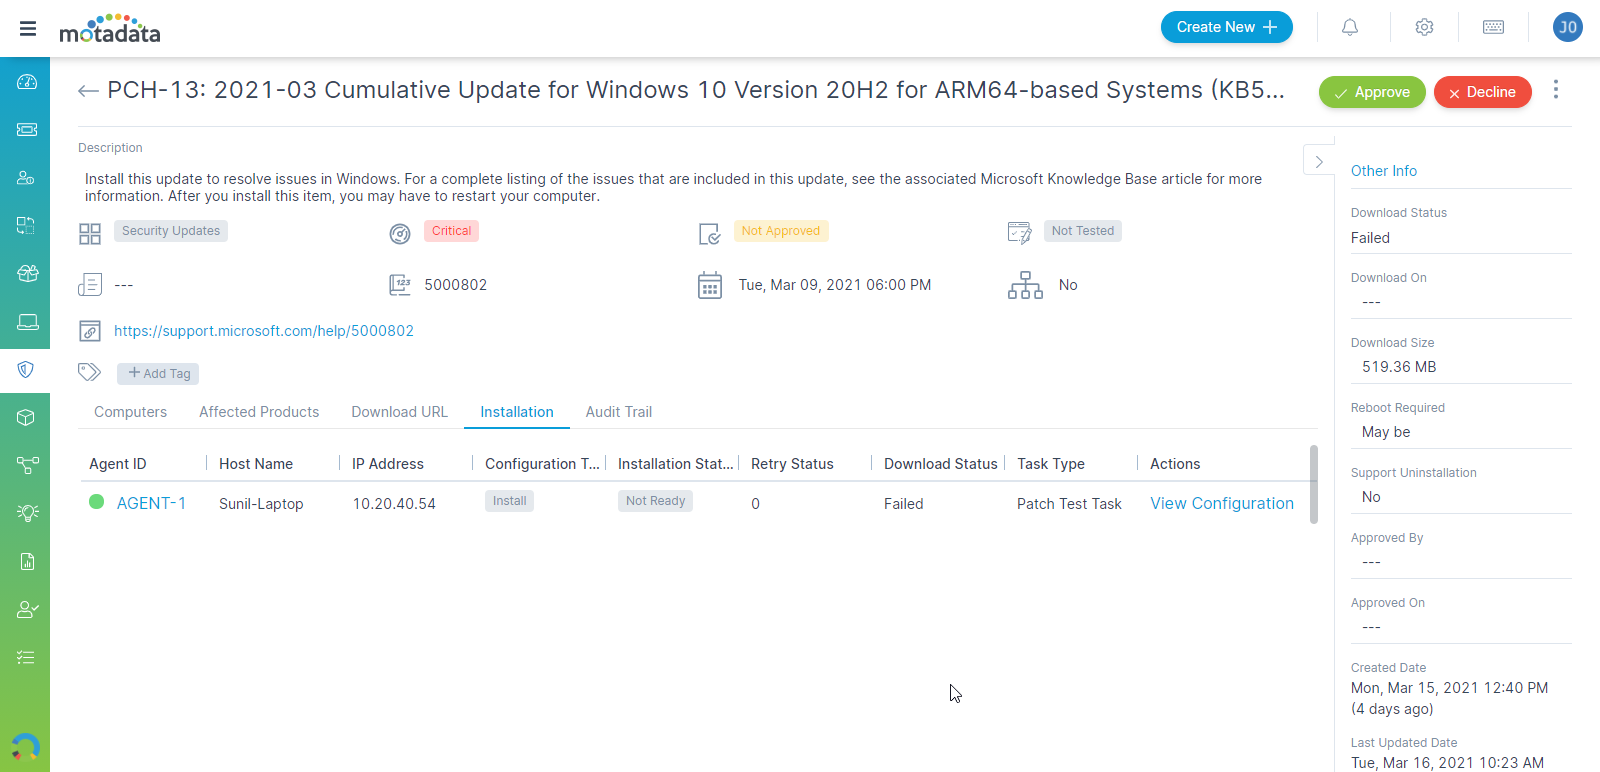Viewport: 1600px width, 772px height.
Task: Open the notifications bell
Action: [x=1350, y=27]
